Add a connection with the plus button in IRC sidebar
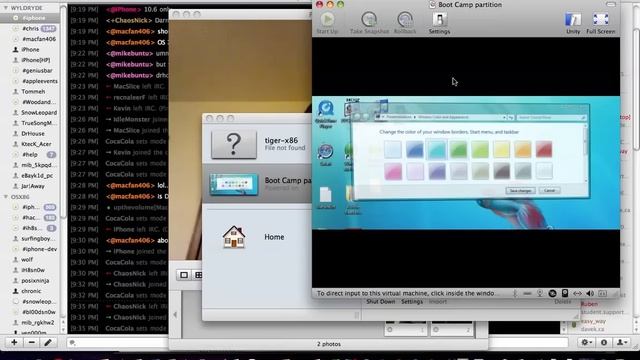 (x=14, y=342)
